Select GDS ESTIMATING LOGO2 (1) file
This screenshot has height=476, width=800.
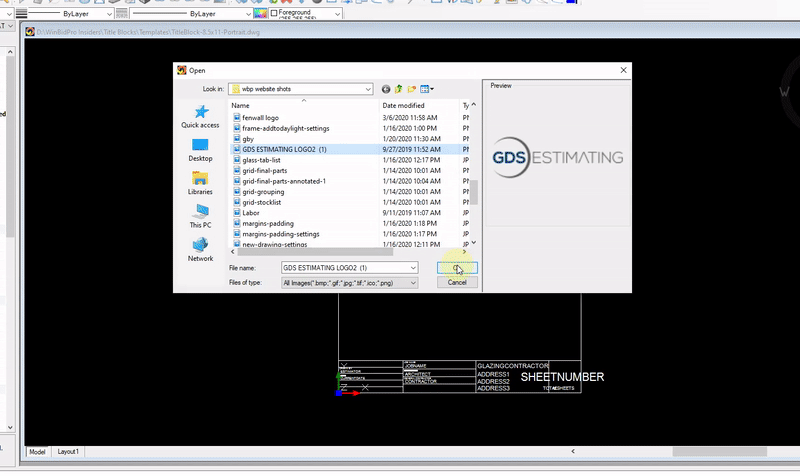click(284, 149)
